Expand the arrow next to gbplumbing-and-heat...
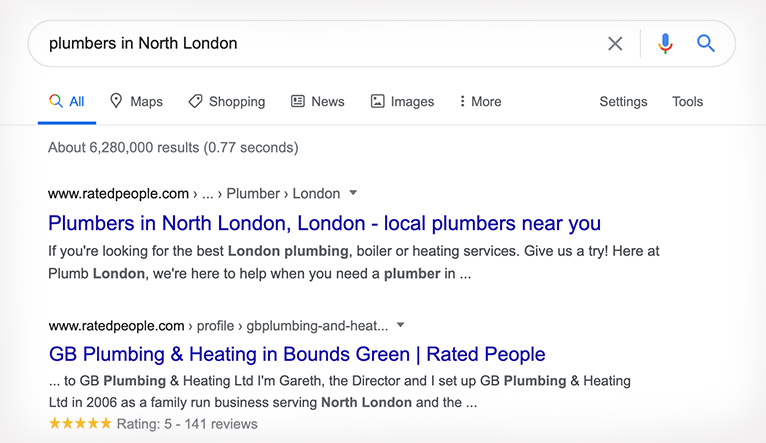 401,325
